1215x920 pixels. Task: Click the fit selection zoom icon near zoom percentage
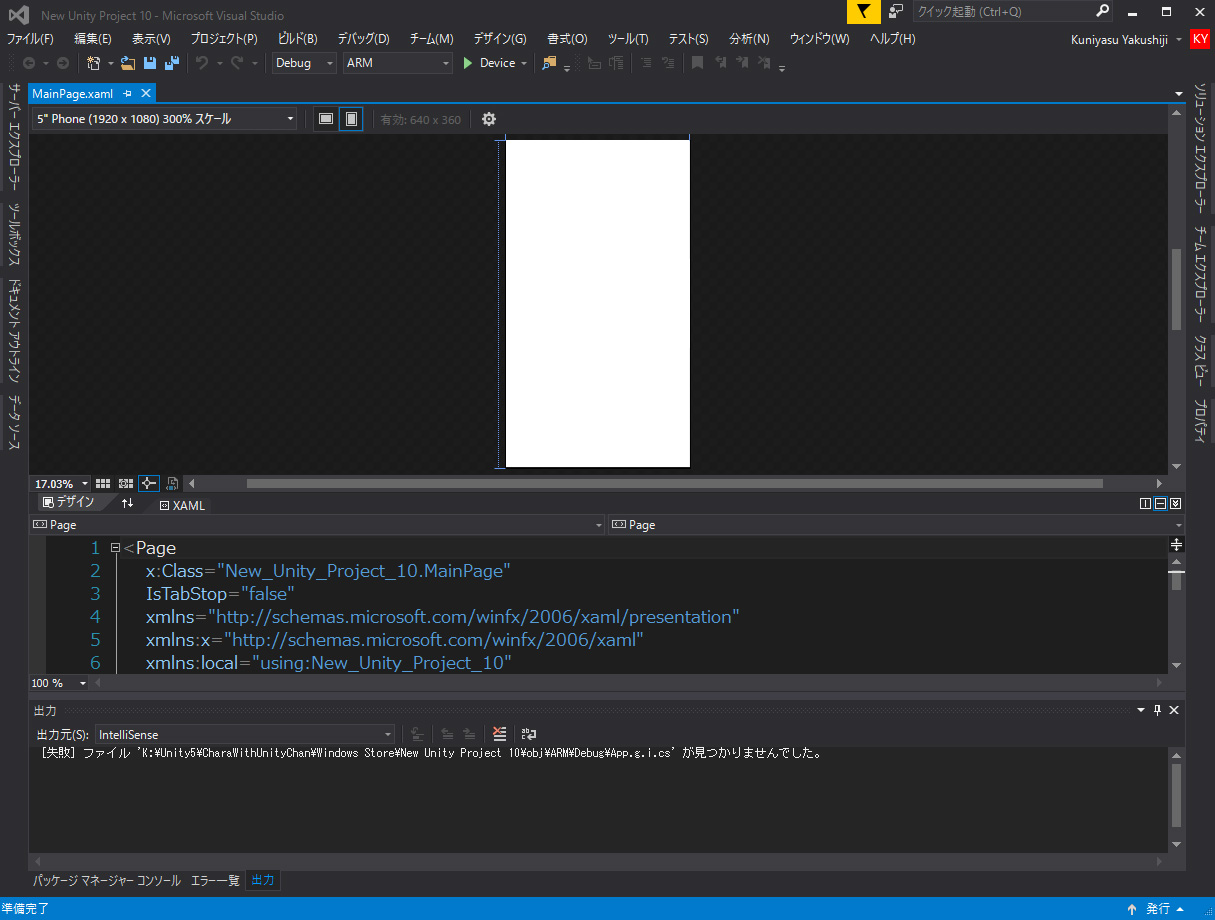pos(148,483)
